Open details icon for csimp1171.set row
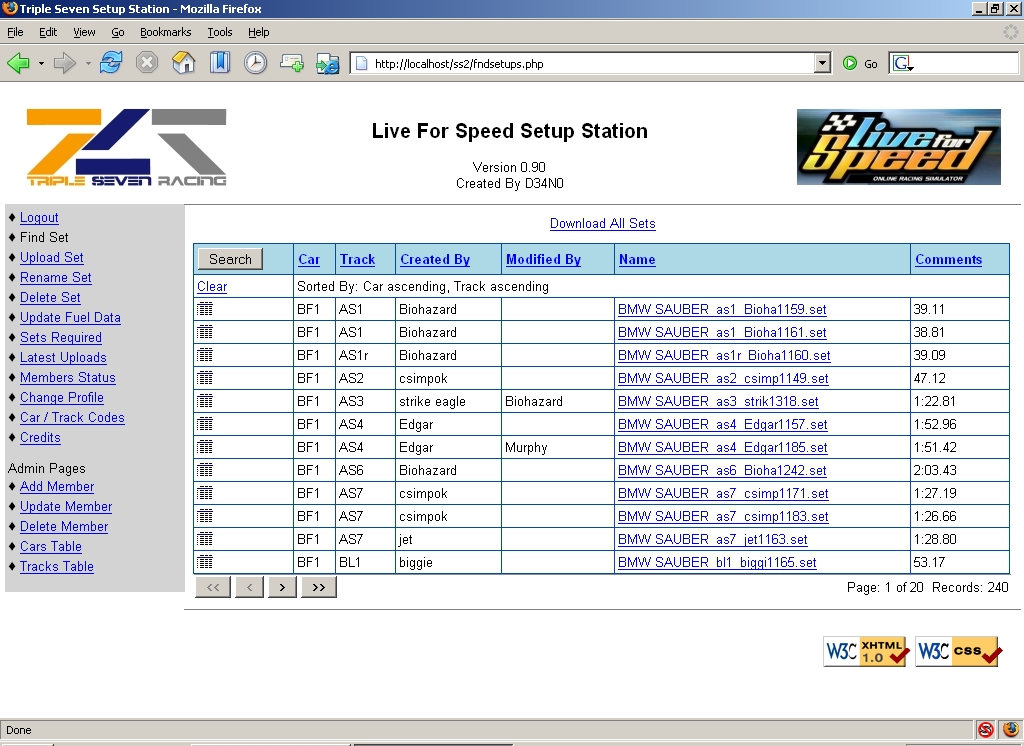1024x746 pixels. click(x=205, y=493)
